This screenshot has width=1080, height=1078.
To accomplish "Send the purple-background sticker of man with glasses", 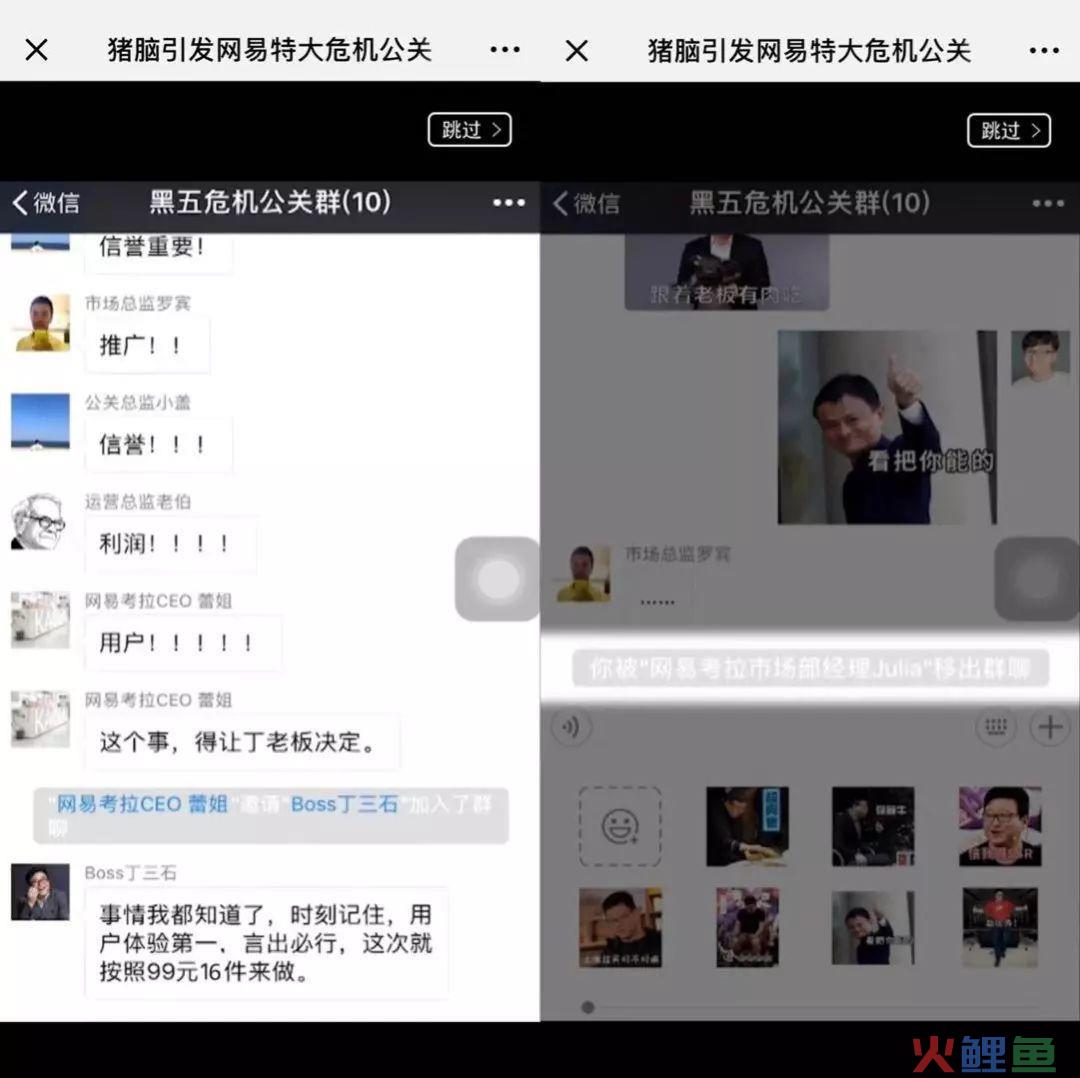I will pos(1000,826).
